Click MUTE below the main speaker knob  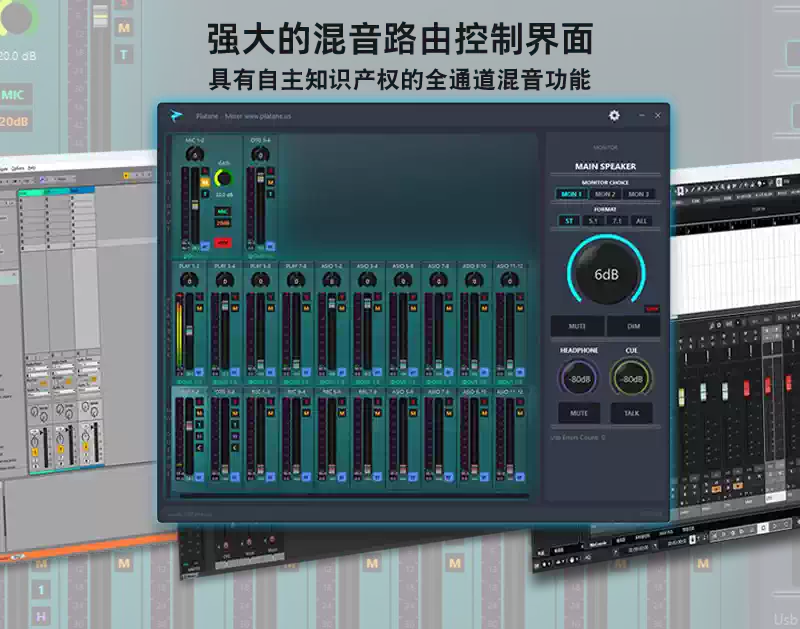[x=578, y=326]
